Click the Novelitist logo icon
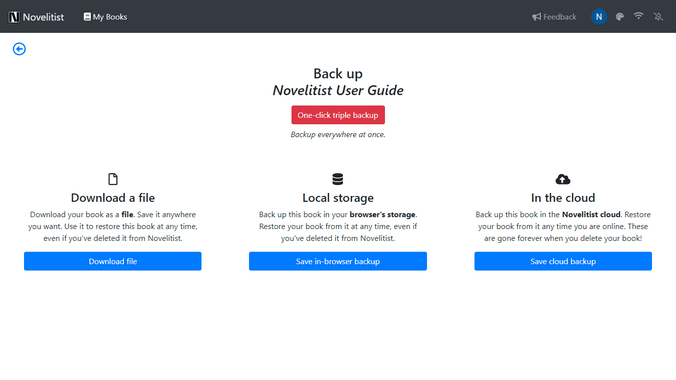 pos(14,17)
